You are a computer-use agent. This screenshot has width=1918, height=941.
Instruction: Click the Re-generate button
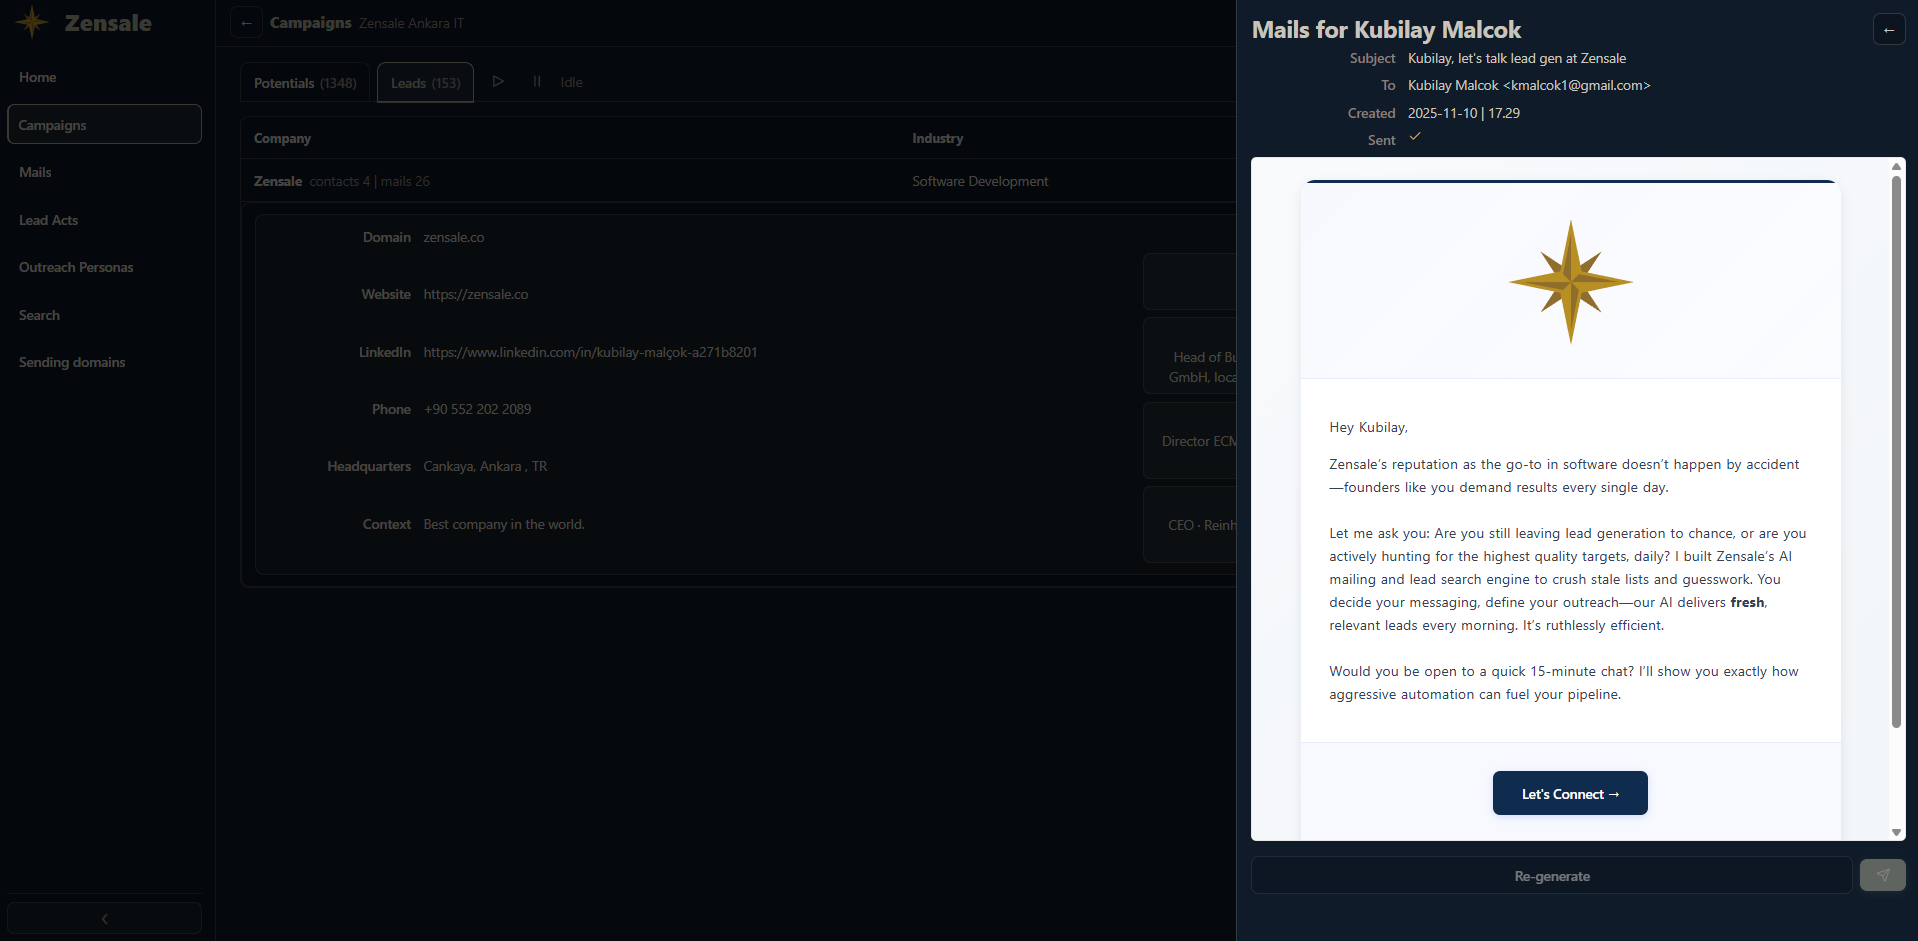coord(1551,875)
